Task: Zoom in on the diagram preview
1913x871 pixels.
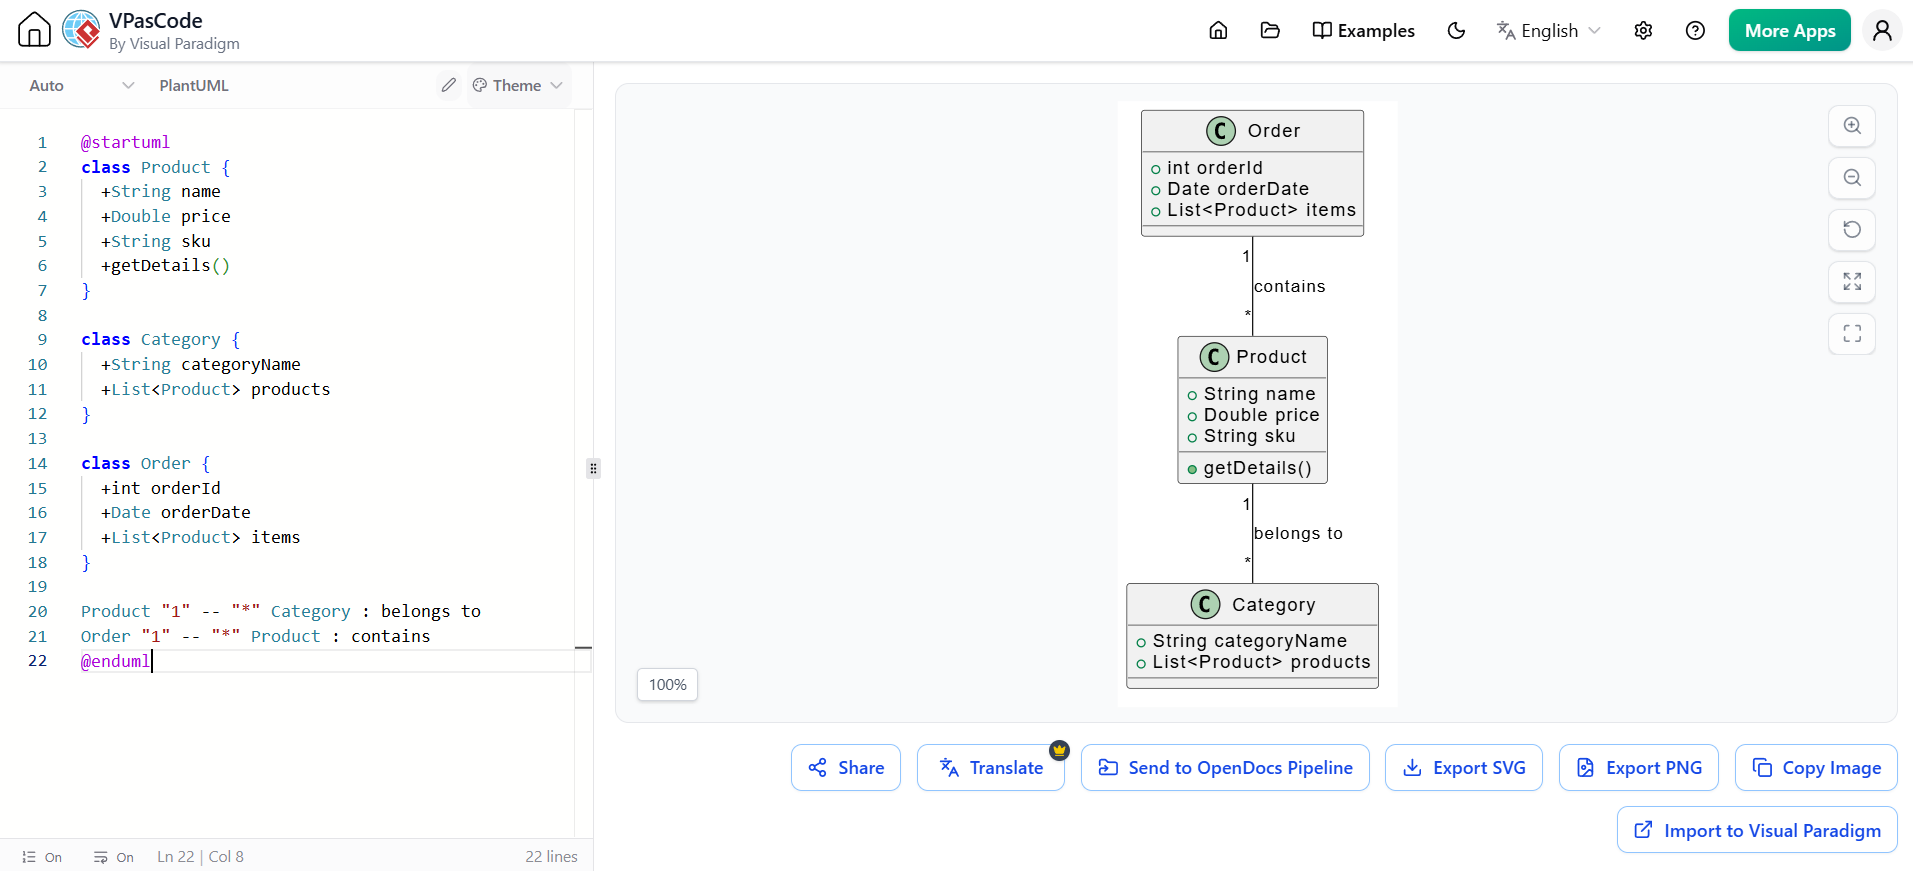Action: 1852,126
